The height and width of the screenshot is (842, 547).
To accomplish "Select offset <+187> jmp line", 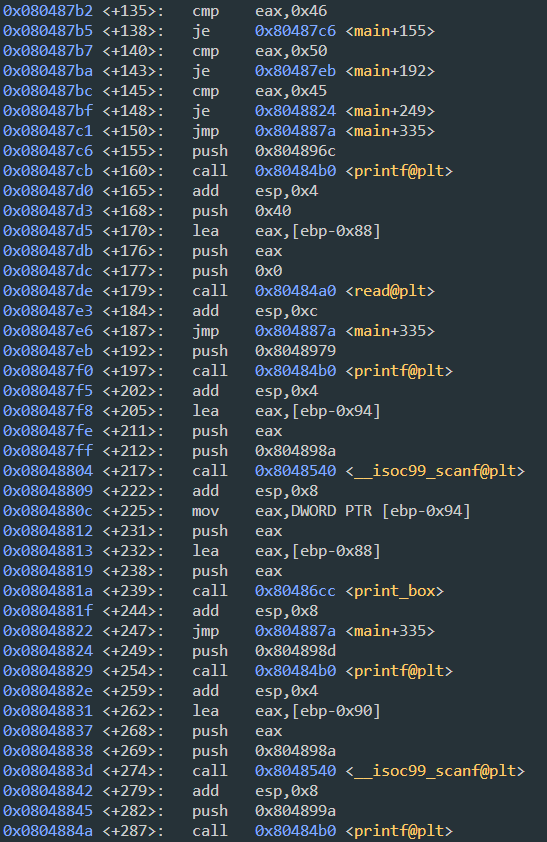I will (218, 331).
